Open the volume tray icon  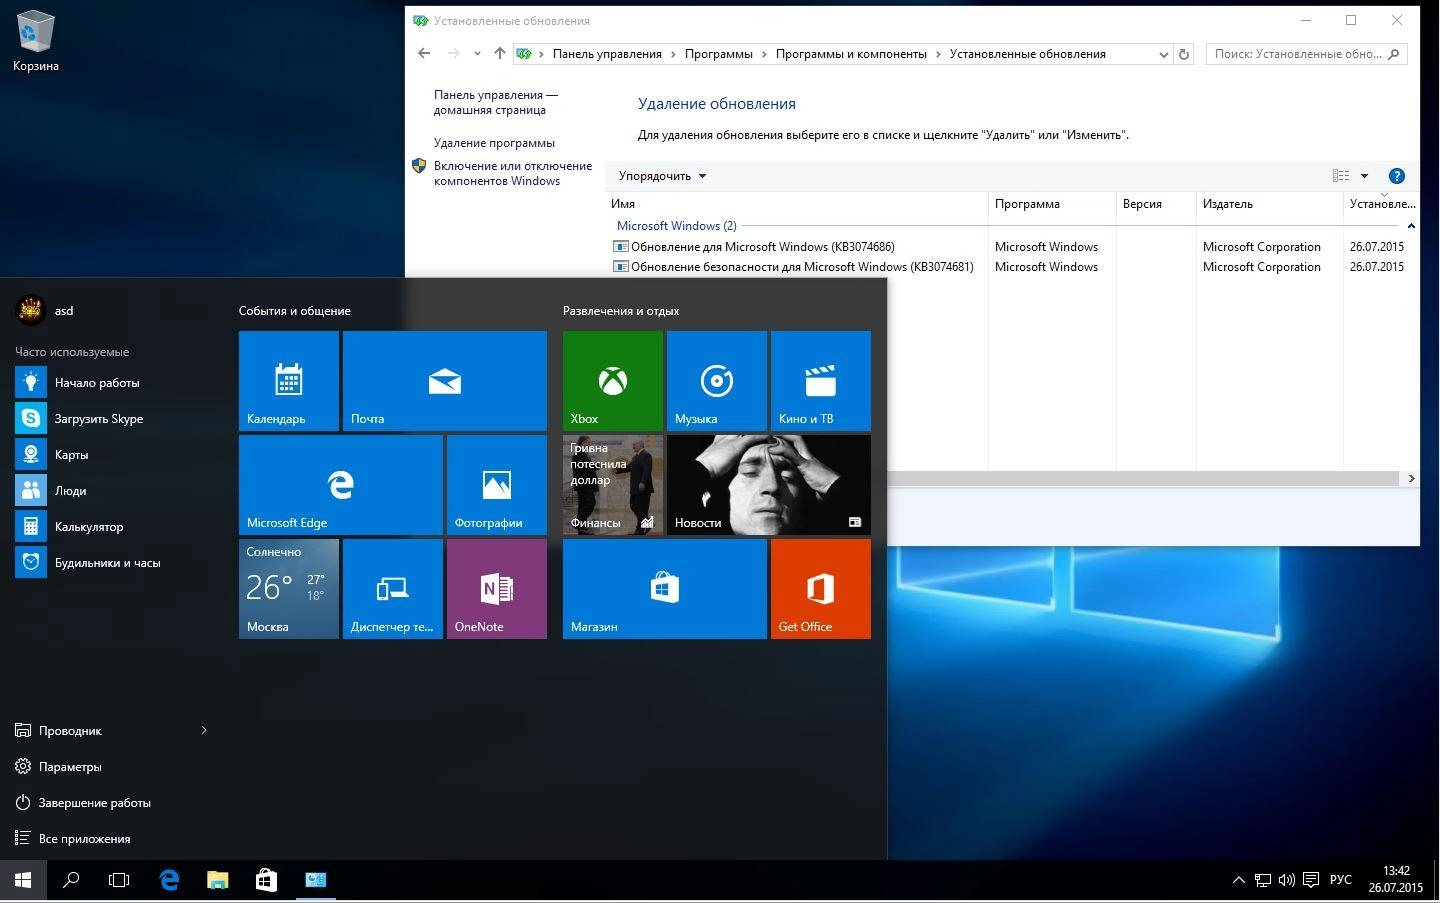point(1286,880)
